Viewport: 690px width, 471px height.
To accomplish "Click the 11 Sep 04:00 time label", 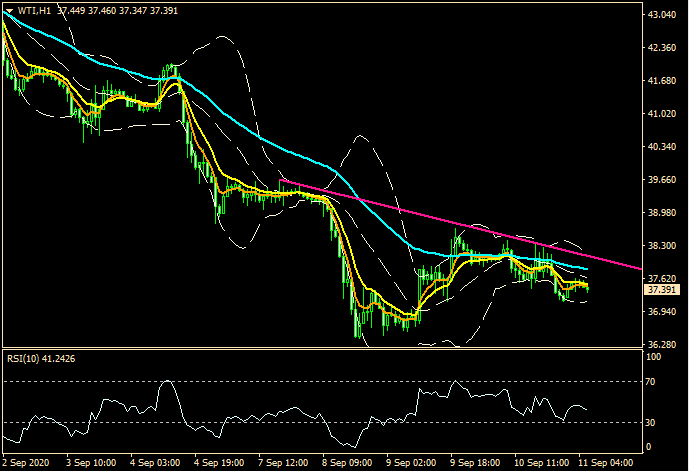I will coord(604,464).
